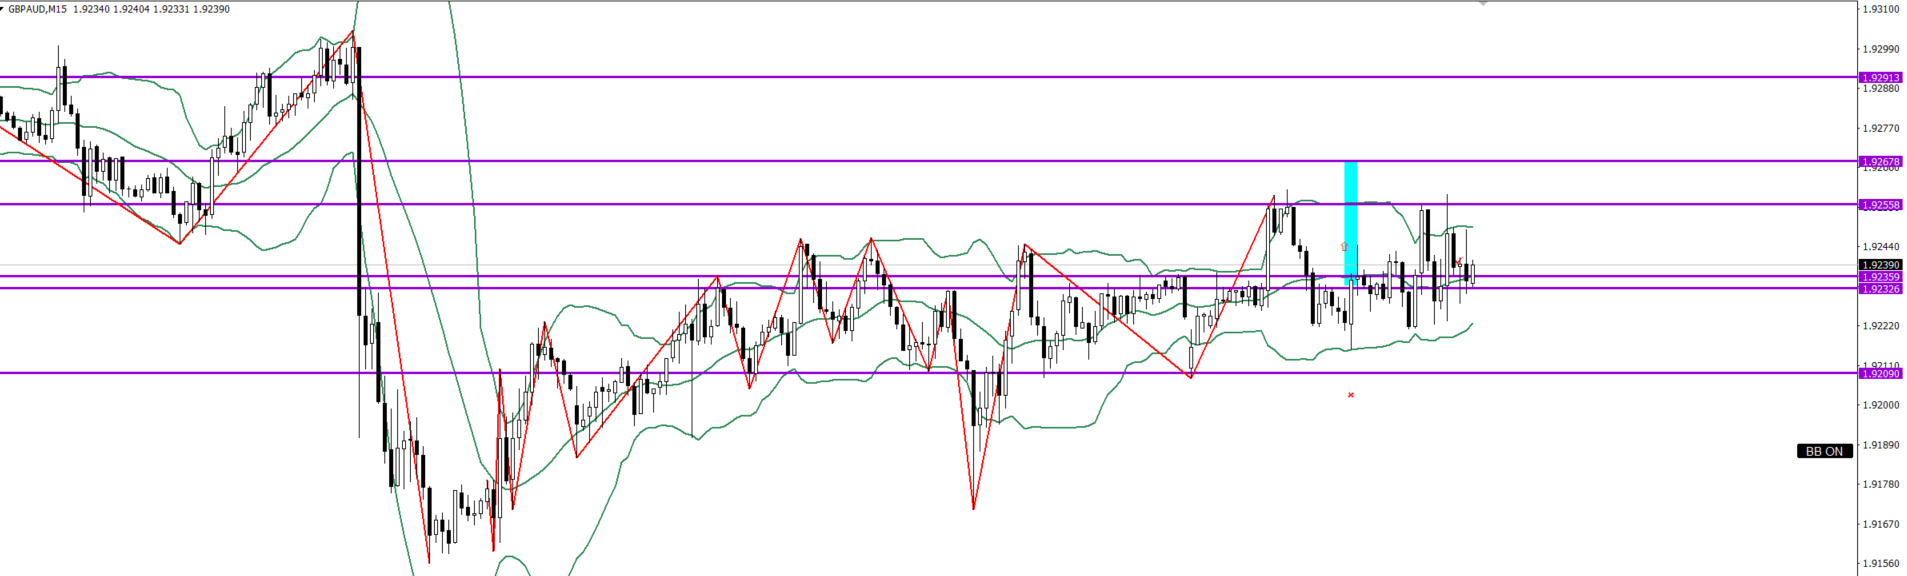
Task: Click the 1.92913 purple price label
Action: click(1880, 77)
